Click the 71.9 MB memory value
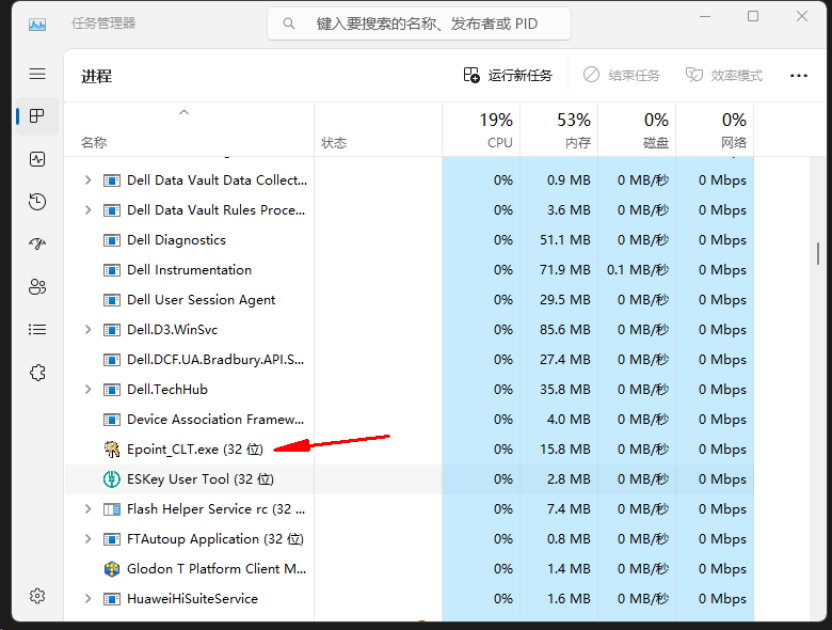832x630 pixels. 565,270
